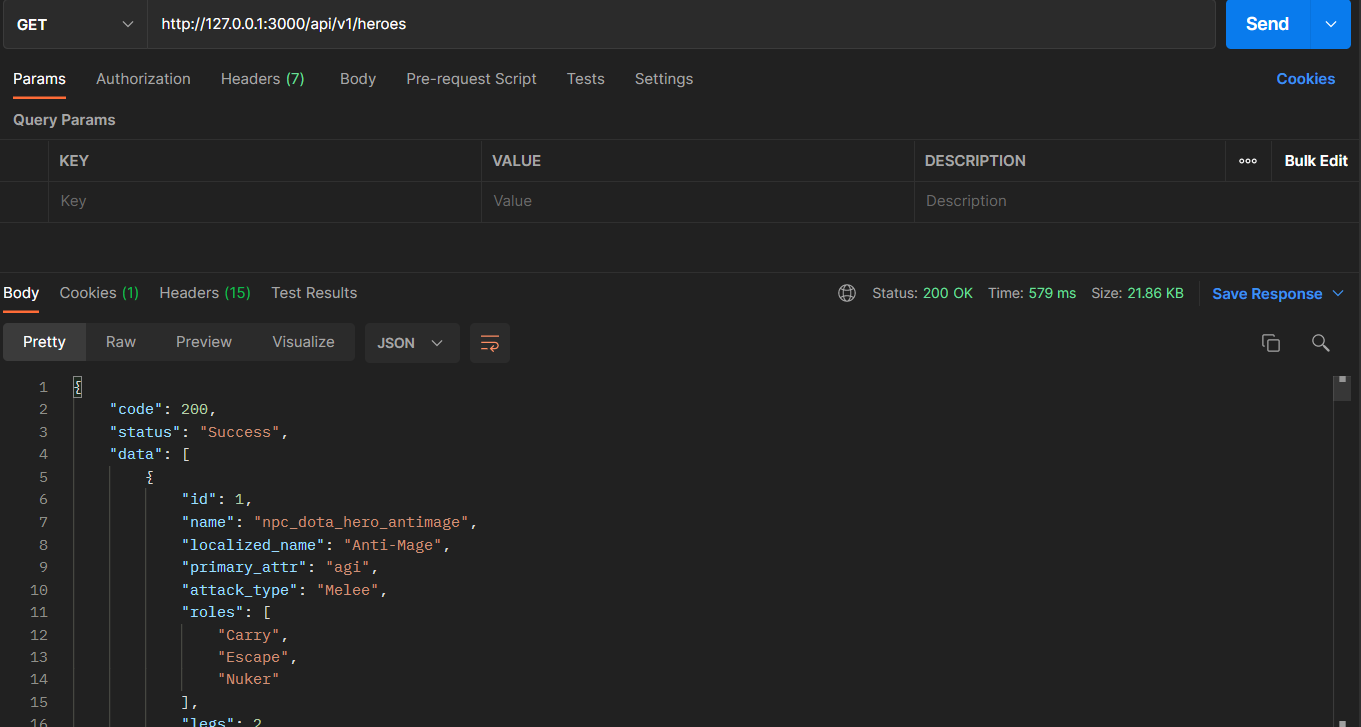Viewport: 1361px width, 727px height.
Task: Click line number 10 in the gutter
Action: (x=39, y=590)
